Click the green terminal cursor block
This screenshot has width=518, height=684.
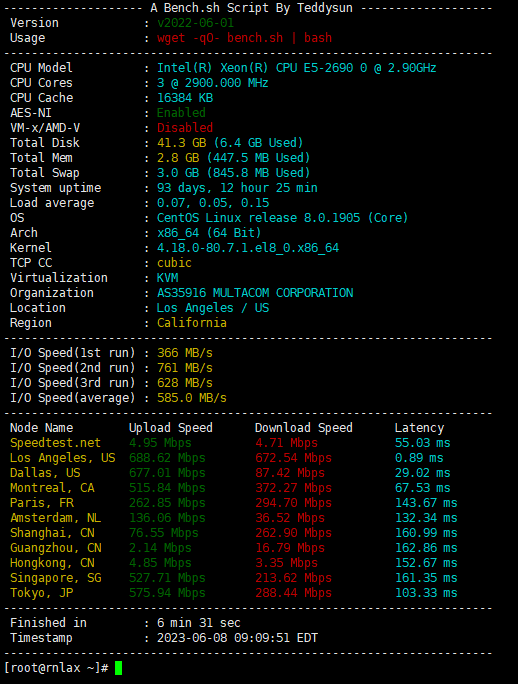[x=118, y=668]
